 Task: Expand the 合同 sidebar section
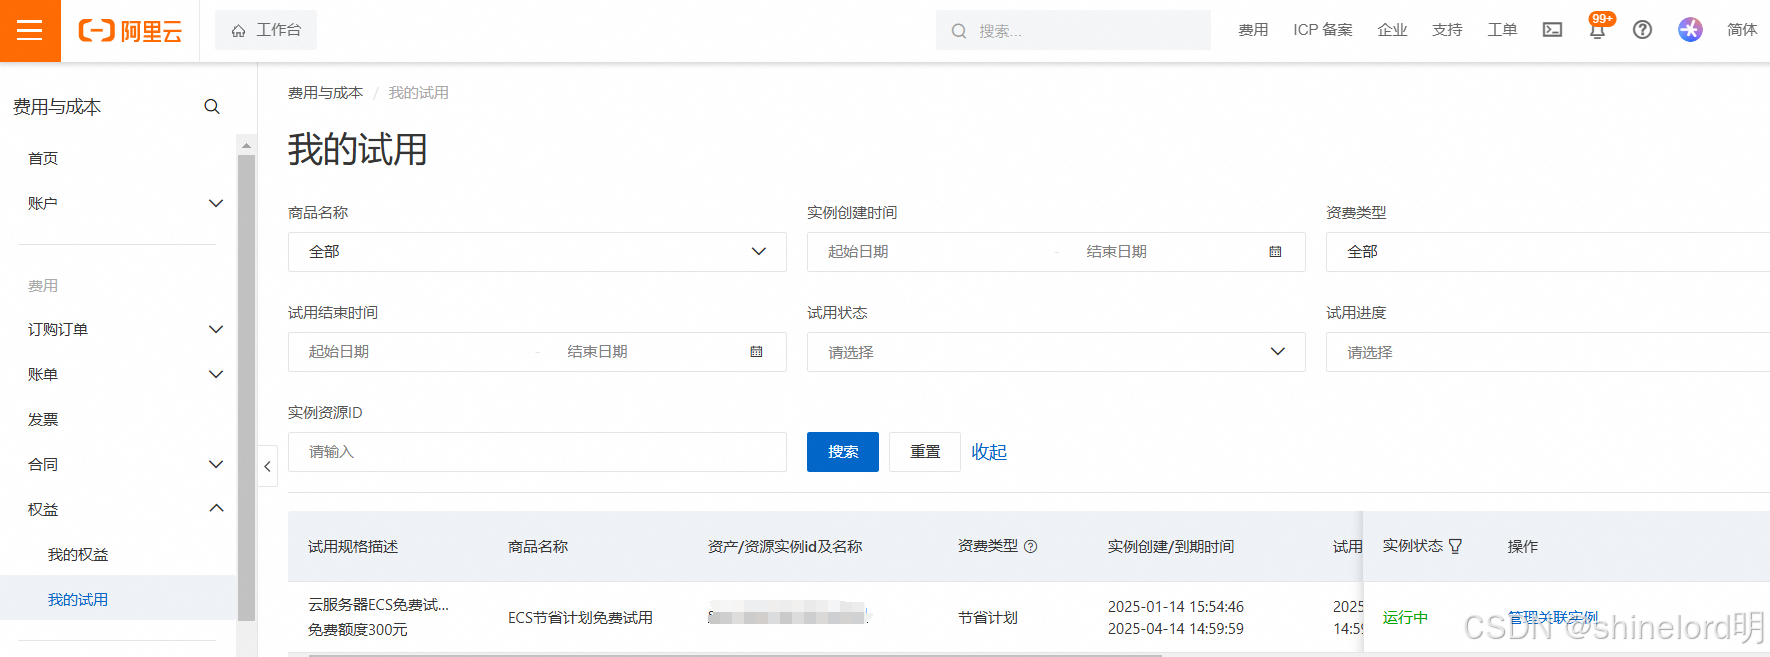click(118, 465)
